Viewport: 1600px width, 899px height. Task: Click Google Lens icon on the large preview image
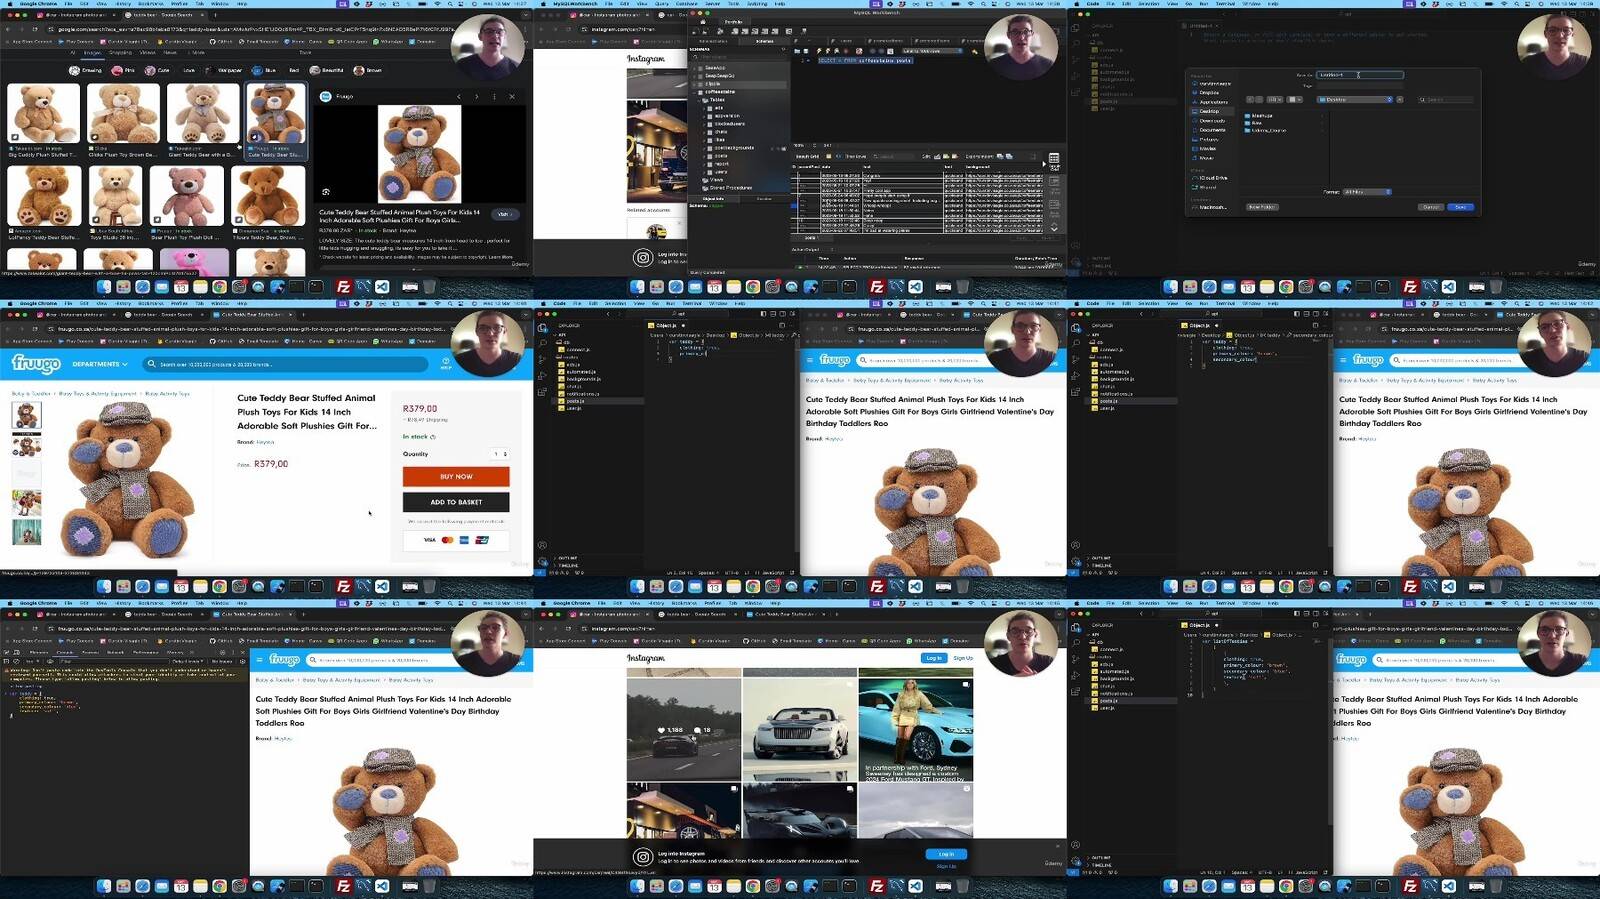click(x=326, y=192)
